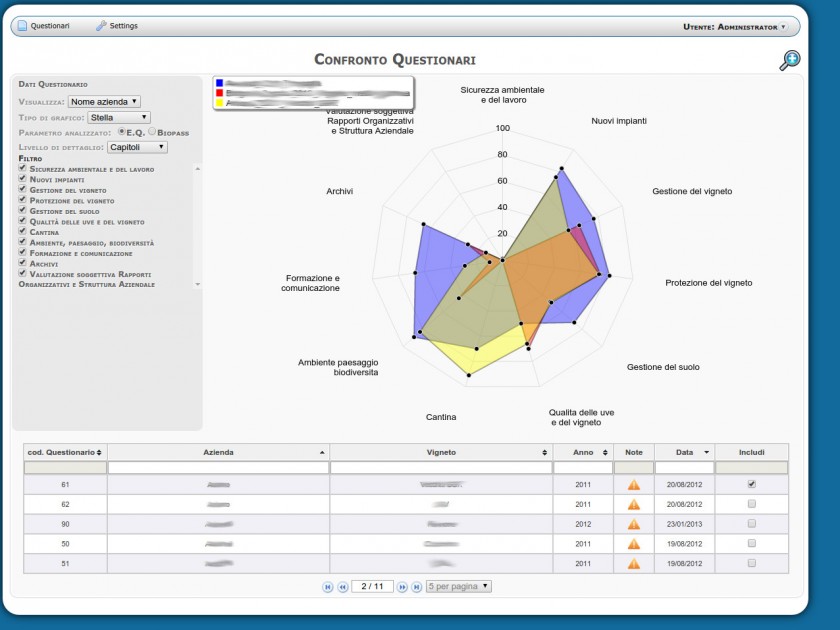Viewport: 840px width, 630px height.
Task: Check the Include box for questionnaire 62
Action: pos(751,504)
